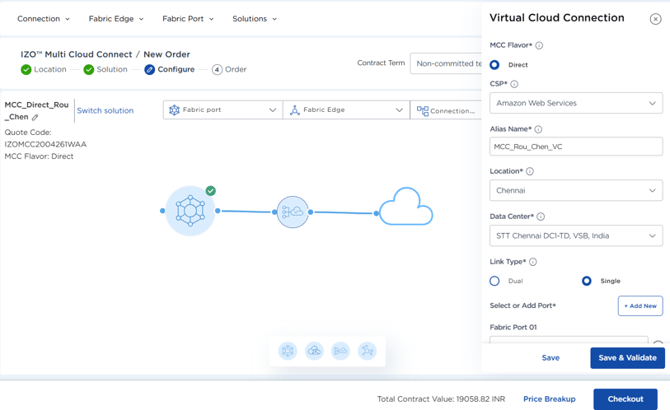
Task: Open the Data Center STT Chennai dropdown
Action: pyautogui.click(x=576, y=236)
